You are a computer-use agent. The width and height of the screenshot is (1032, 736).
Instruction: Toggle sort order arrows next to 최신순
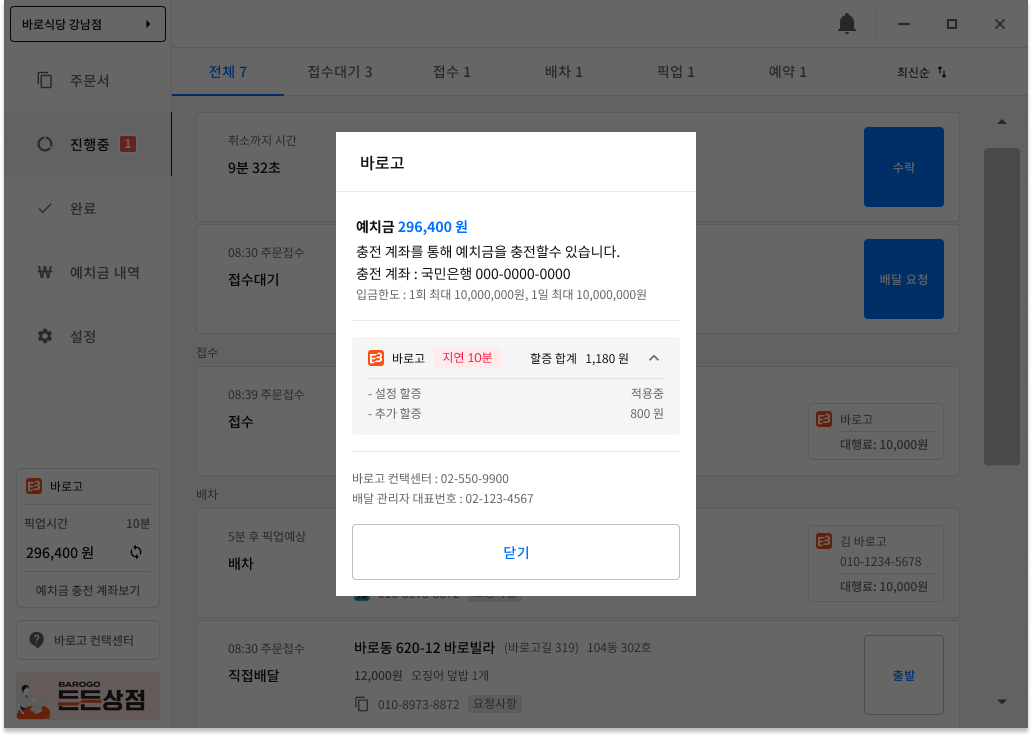coord(942,72)
